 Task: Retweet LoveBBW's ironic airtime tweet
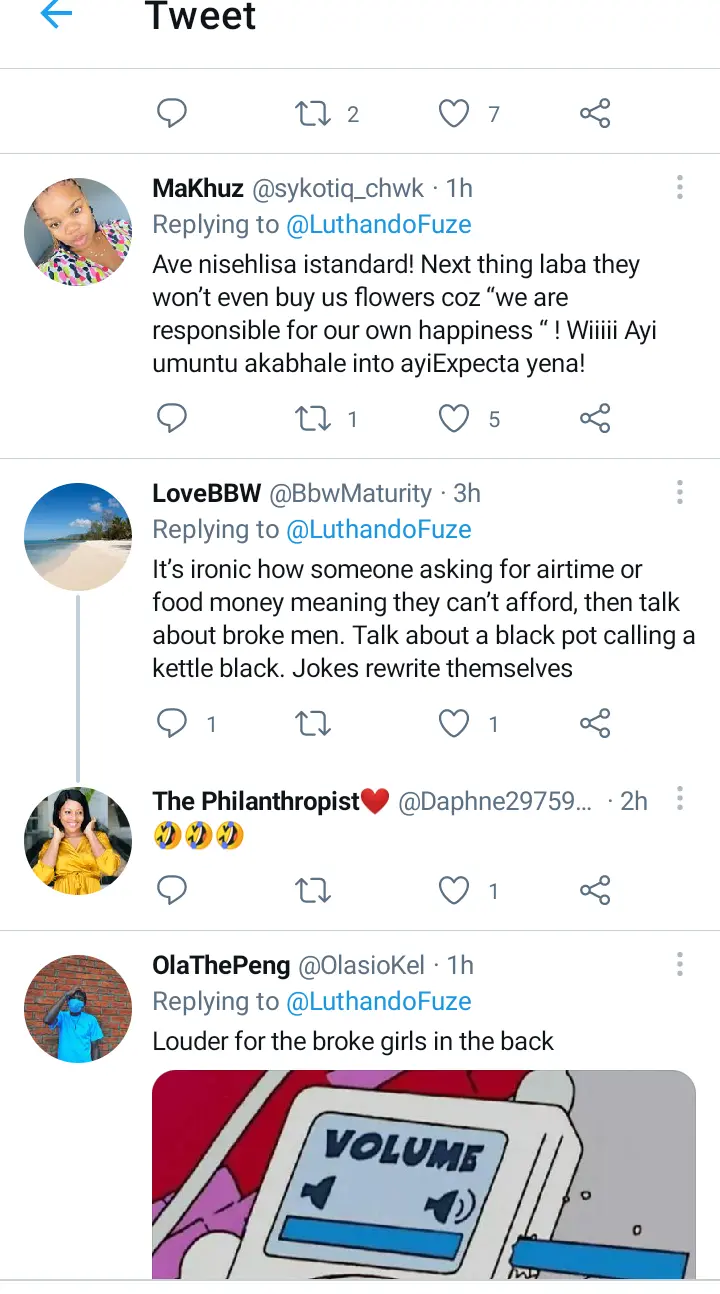click(313, 723)
